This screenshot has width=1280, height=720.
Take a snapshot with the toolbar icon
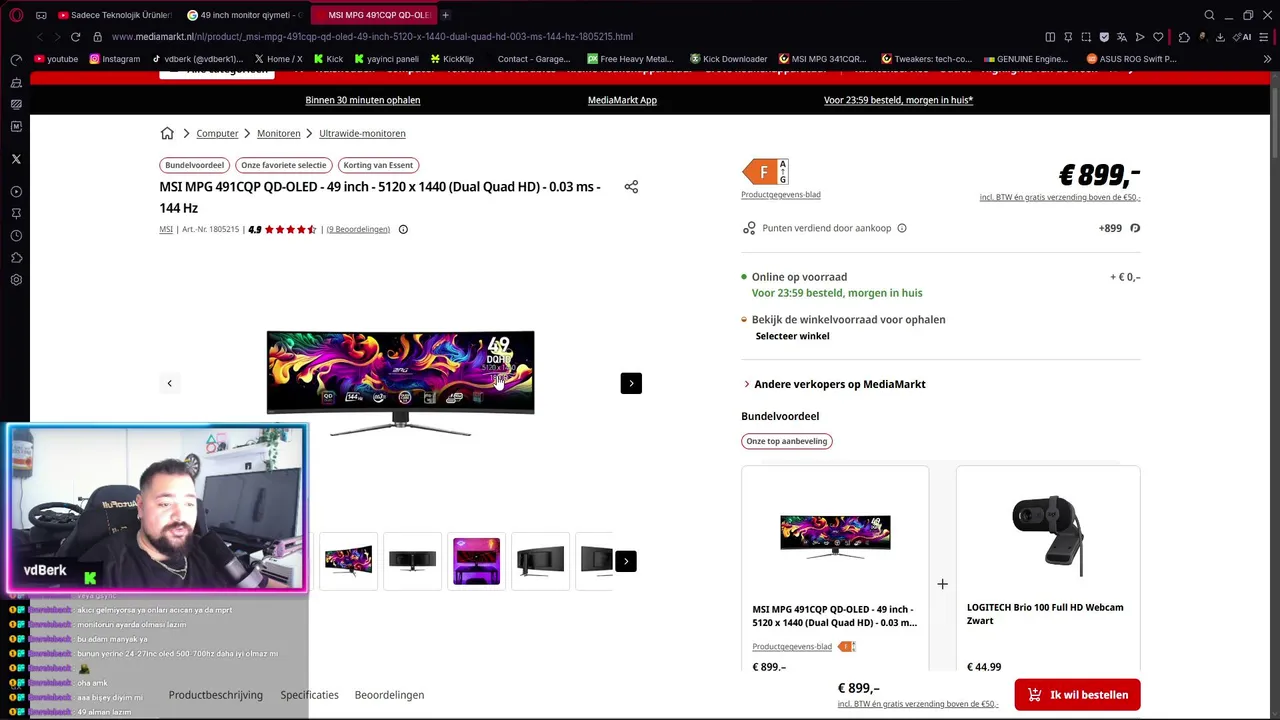point(1086,37)
